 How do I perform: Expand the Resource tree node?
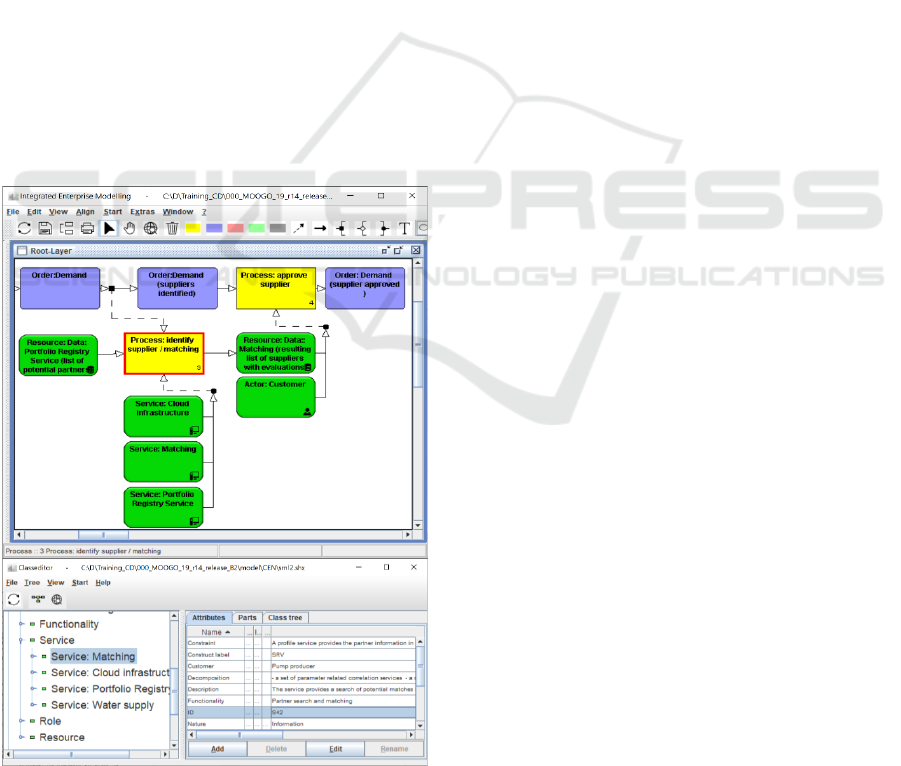click(21, 737)
